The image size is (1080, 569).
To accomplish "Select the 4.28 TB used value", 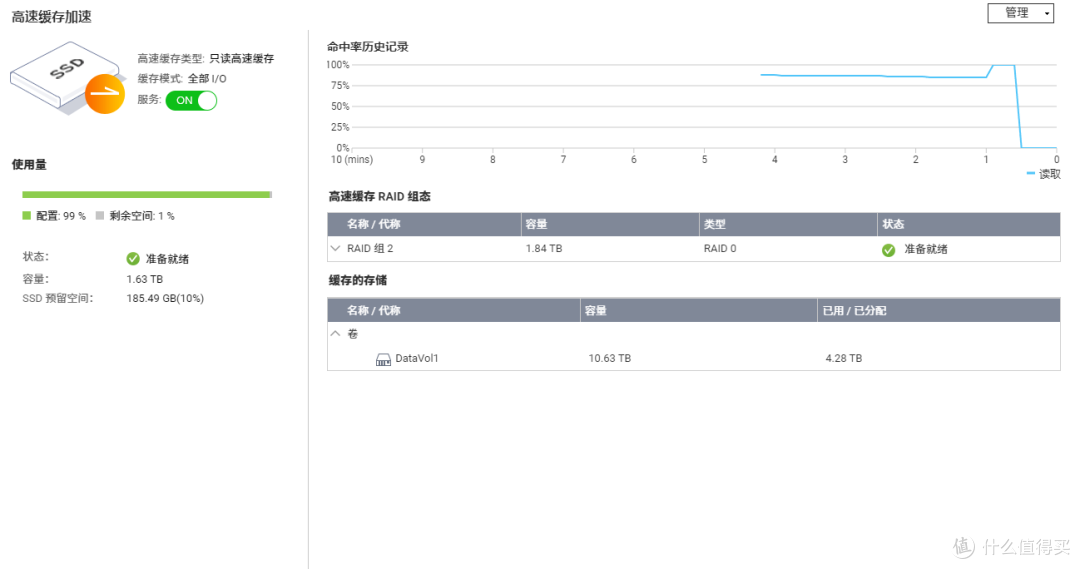I will pyautogui.click(x=844, y=358).
